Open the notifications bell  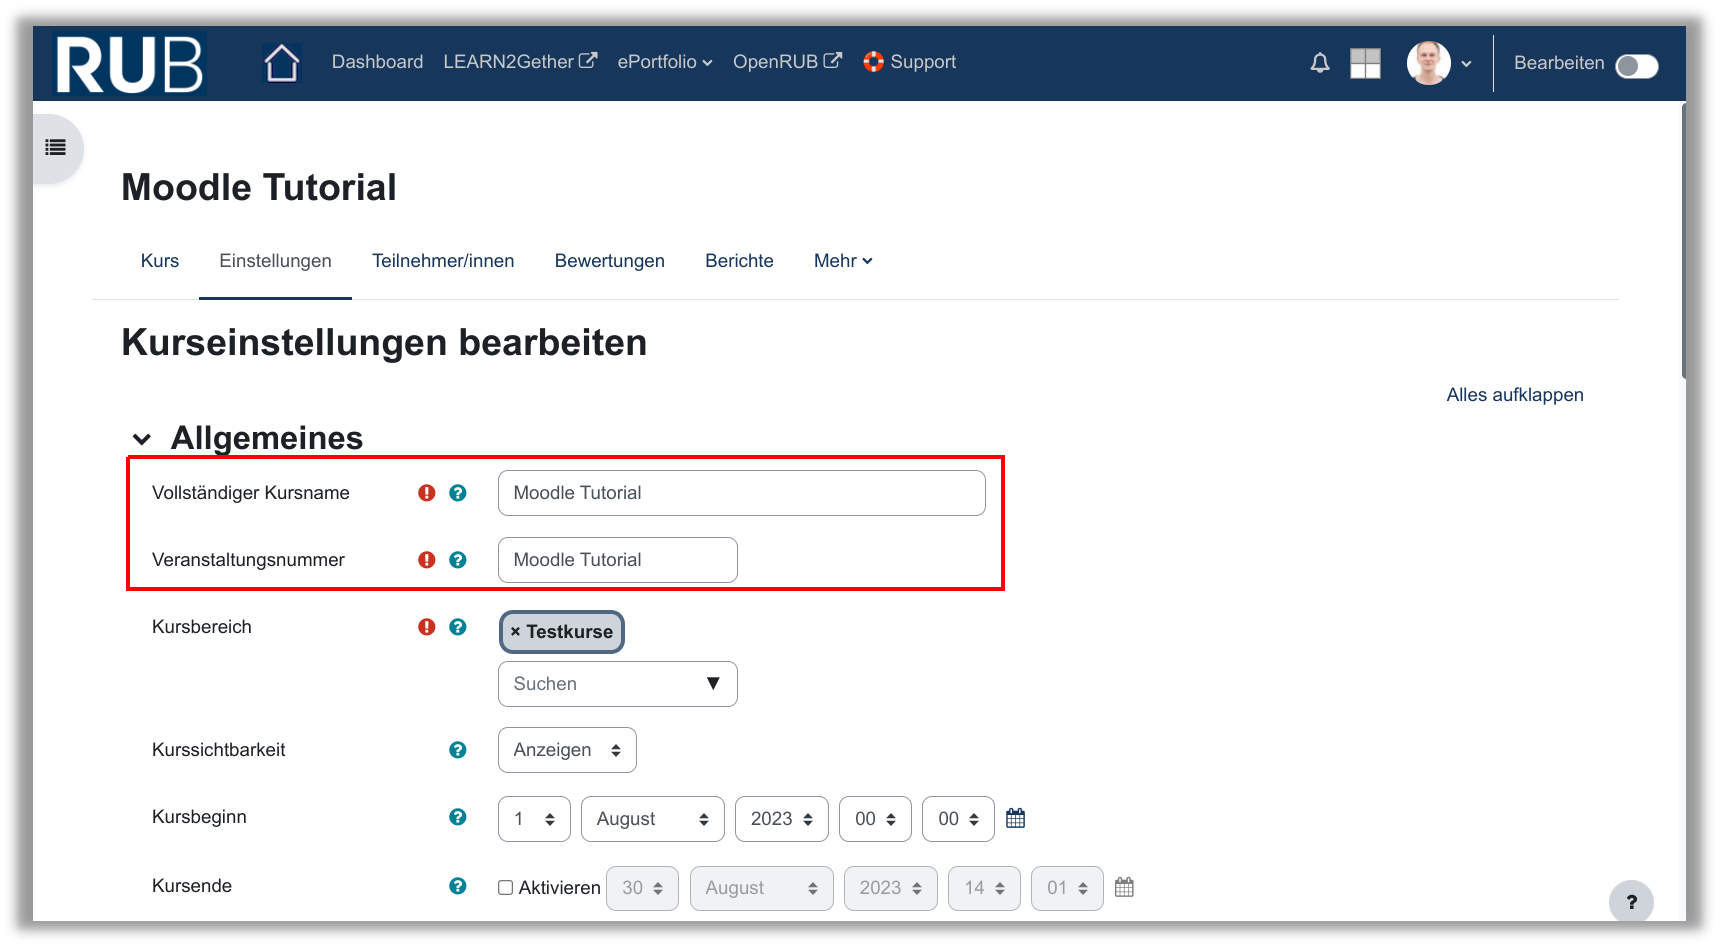(x=1320, y=63)
